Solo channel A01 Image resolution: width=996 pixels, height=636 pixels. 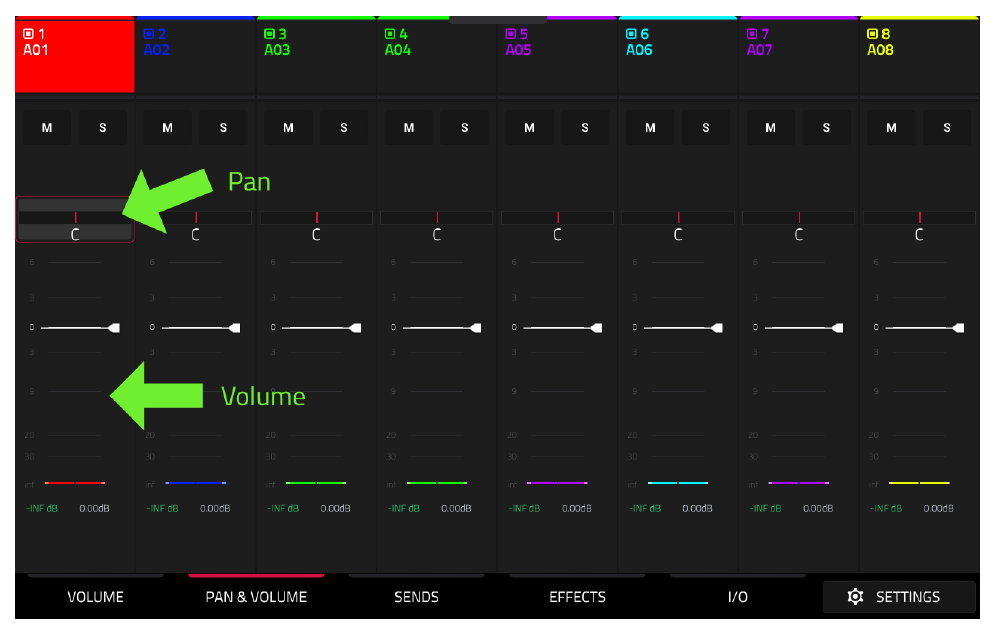[x=103, y=128]
